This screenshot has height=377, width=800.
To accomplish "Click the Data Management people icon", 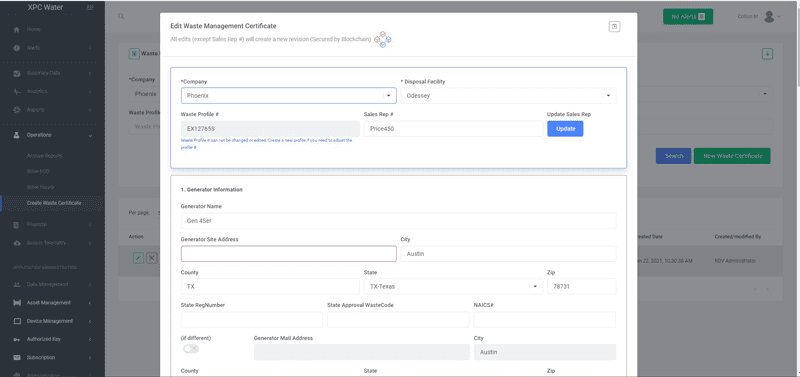I will pos(16,284).
